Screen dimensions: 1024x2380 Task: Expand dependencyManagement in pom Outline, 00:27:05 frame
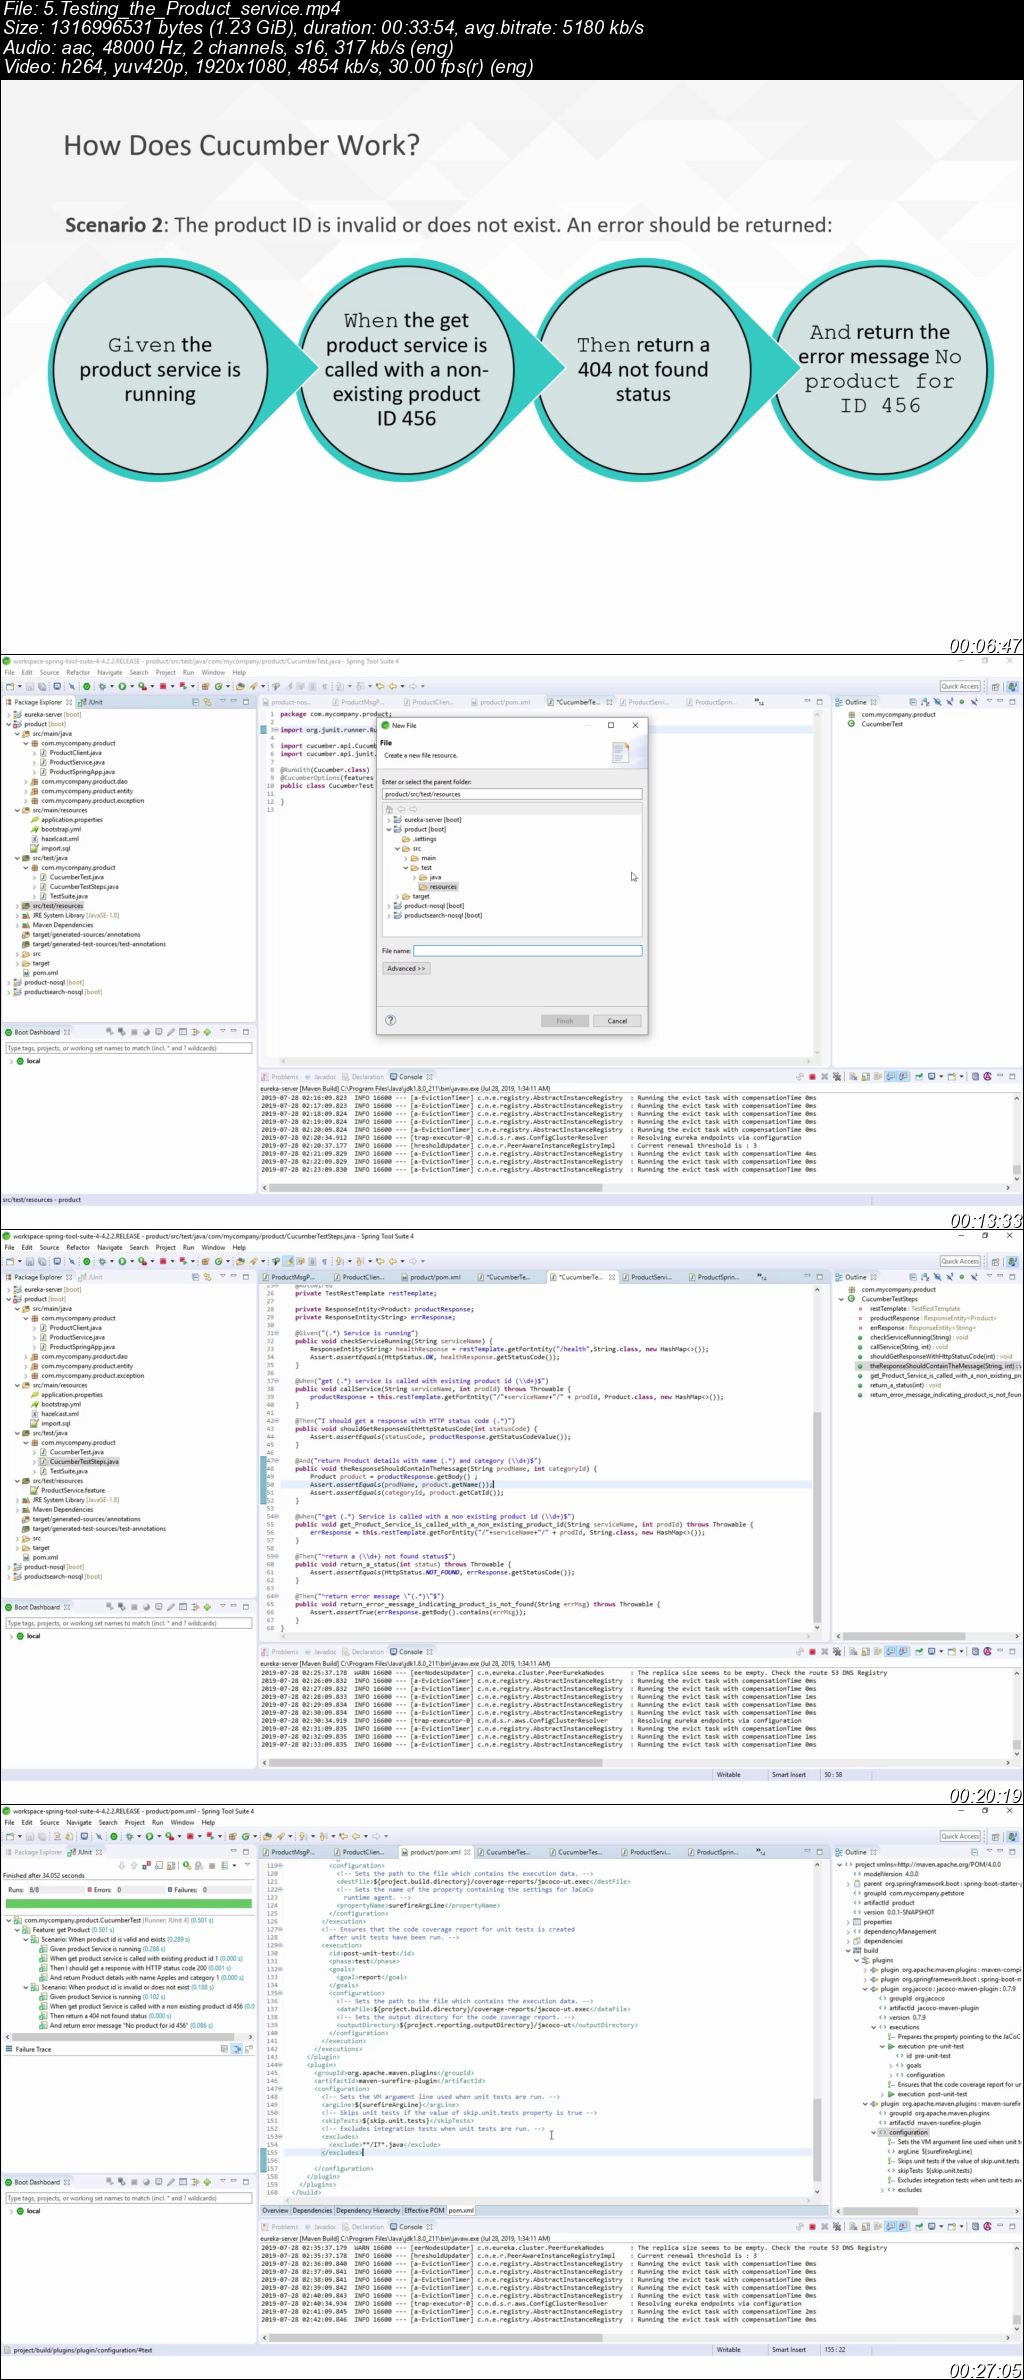point(850,1932)
